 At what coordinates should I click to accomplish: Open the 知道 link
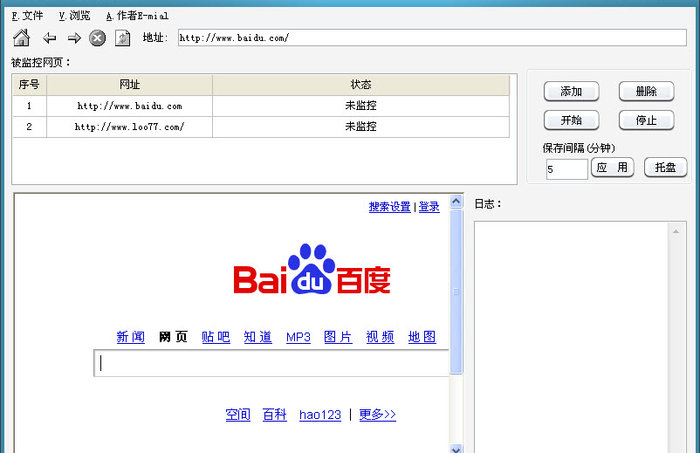258,337
